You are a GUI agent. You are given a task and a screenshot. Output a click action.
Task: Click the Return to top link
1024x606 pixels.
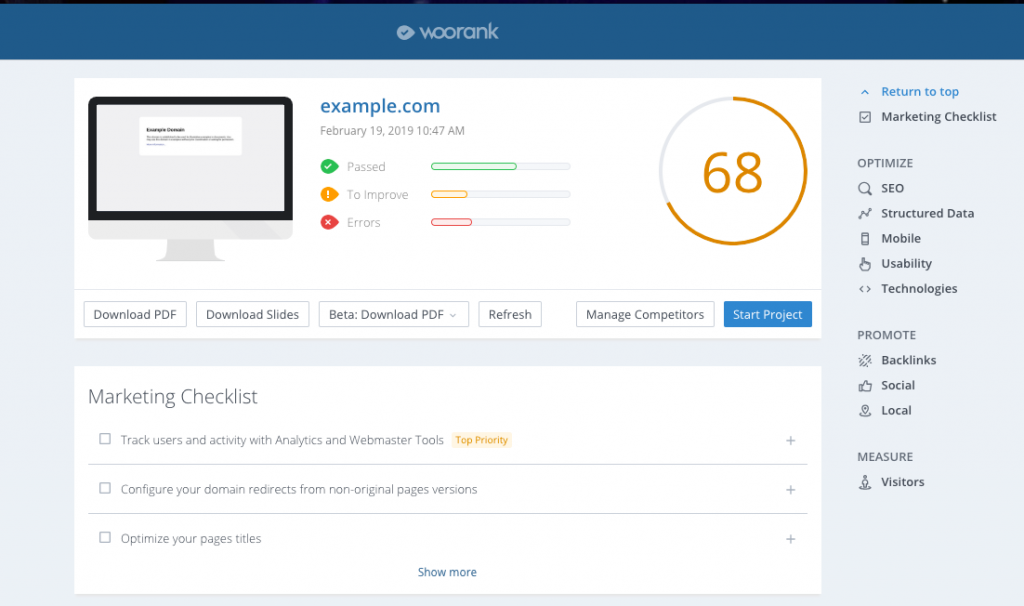[920, 91]
